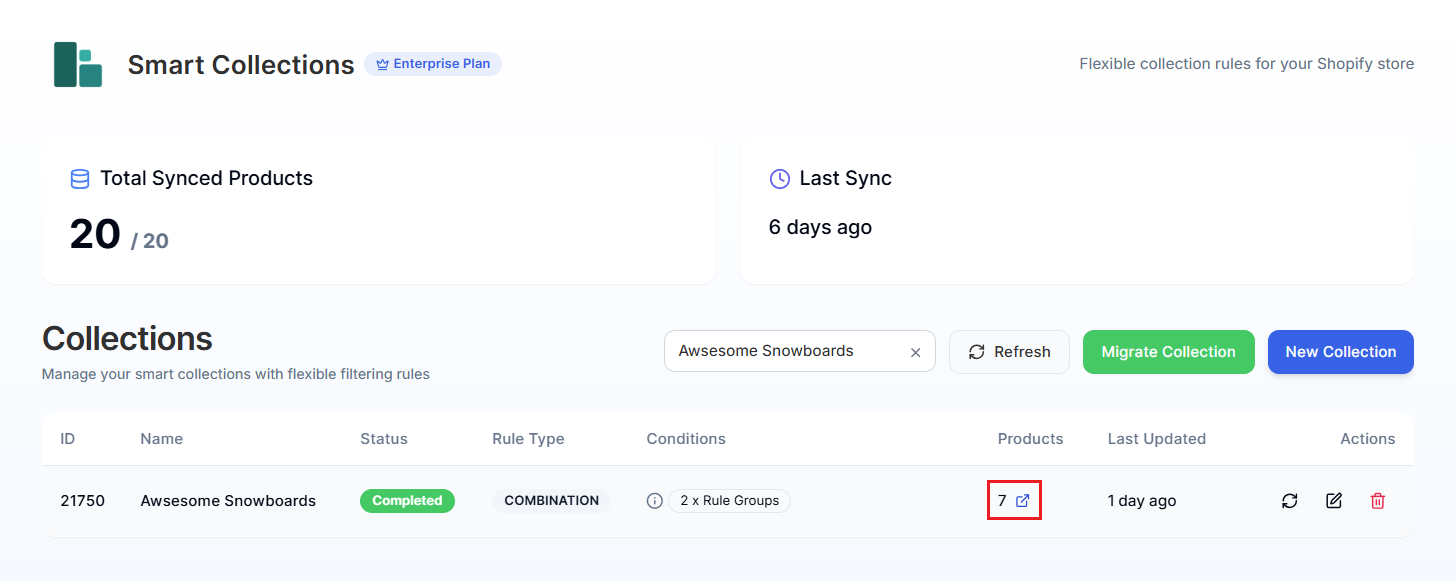Start a Migrate Collection
Screen dimensions: 1456x581
coord(1168,351)
